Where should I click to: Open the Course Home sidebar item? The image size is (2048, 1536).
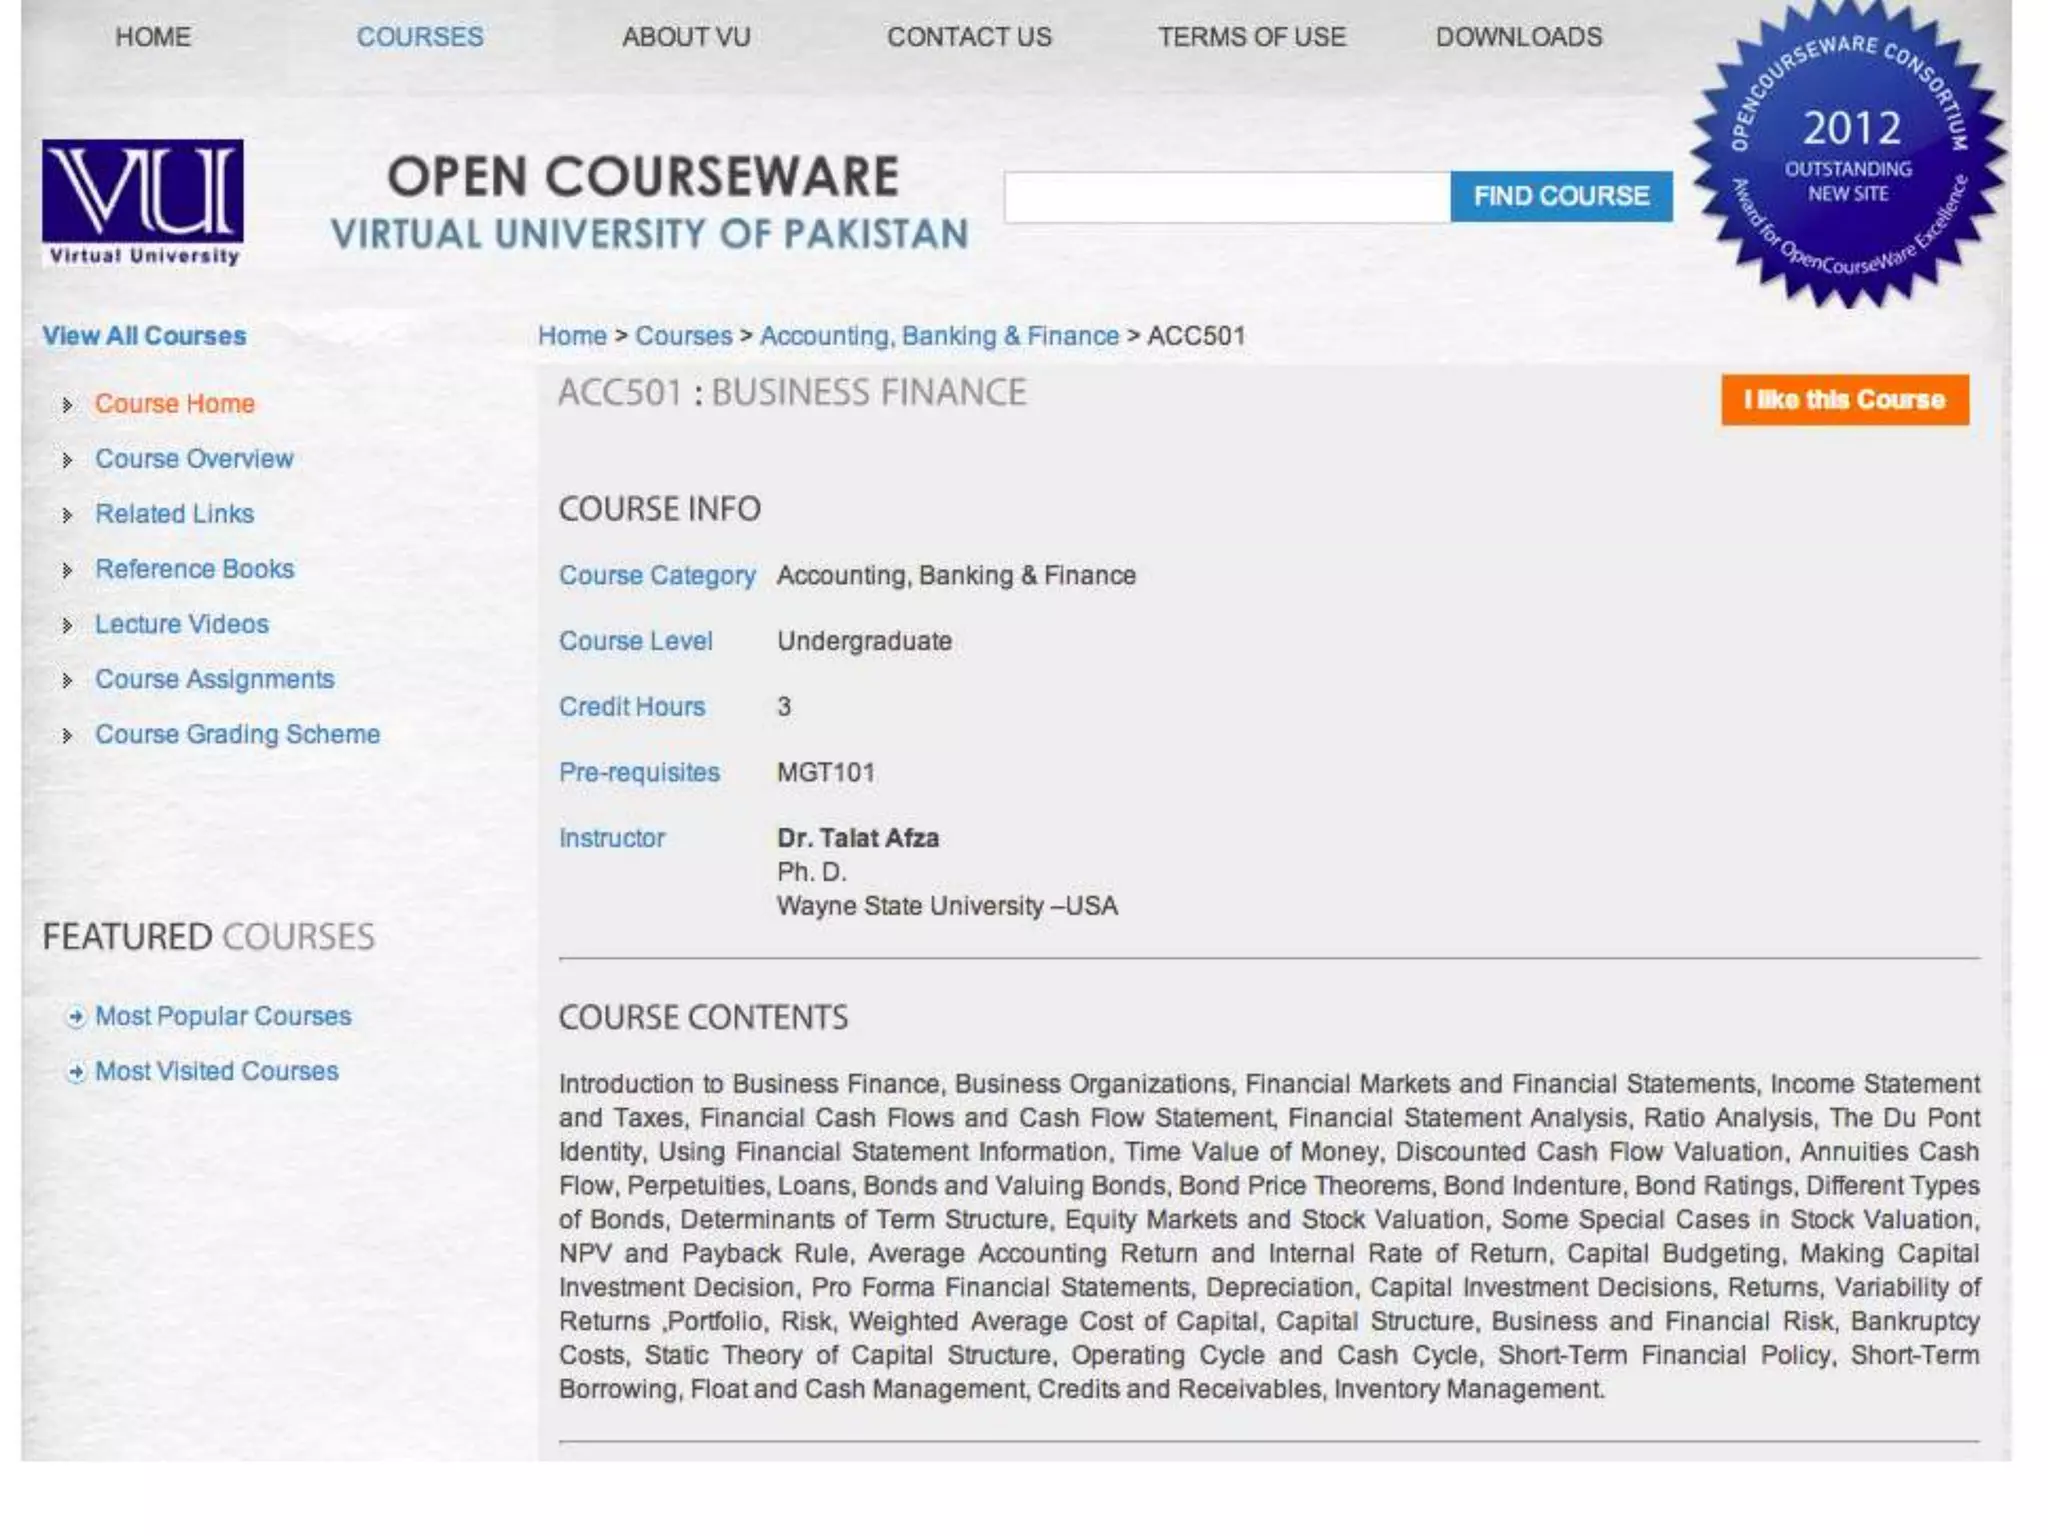(175, 404)
